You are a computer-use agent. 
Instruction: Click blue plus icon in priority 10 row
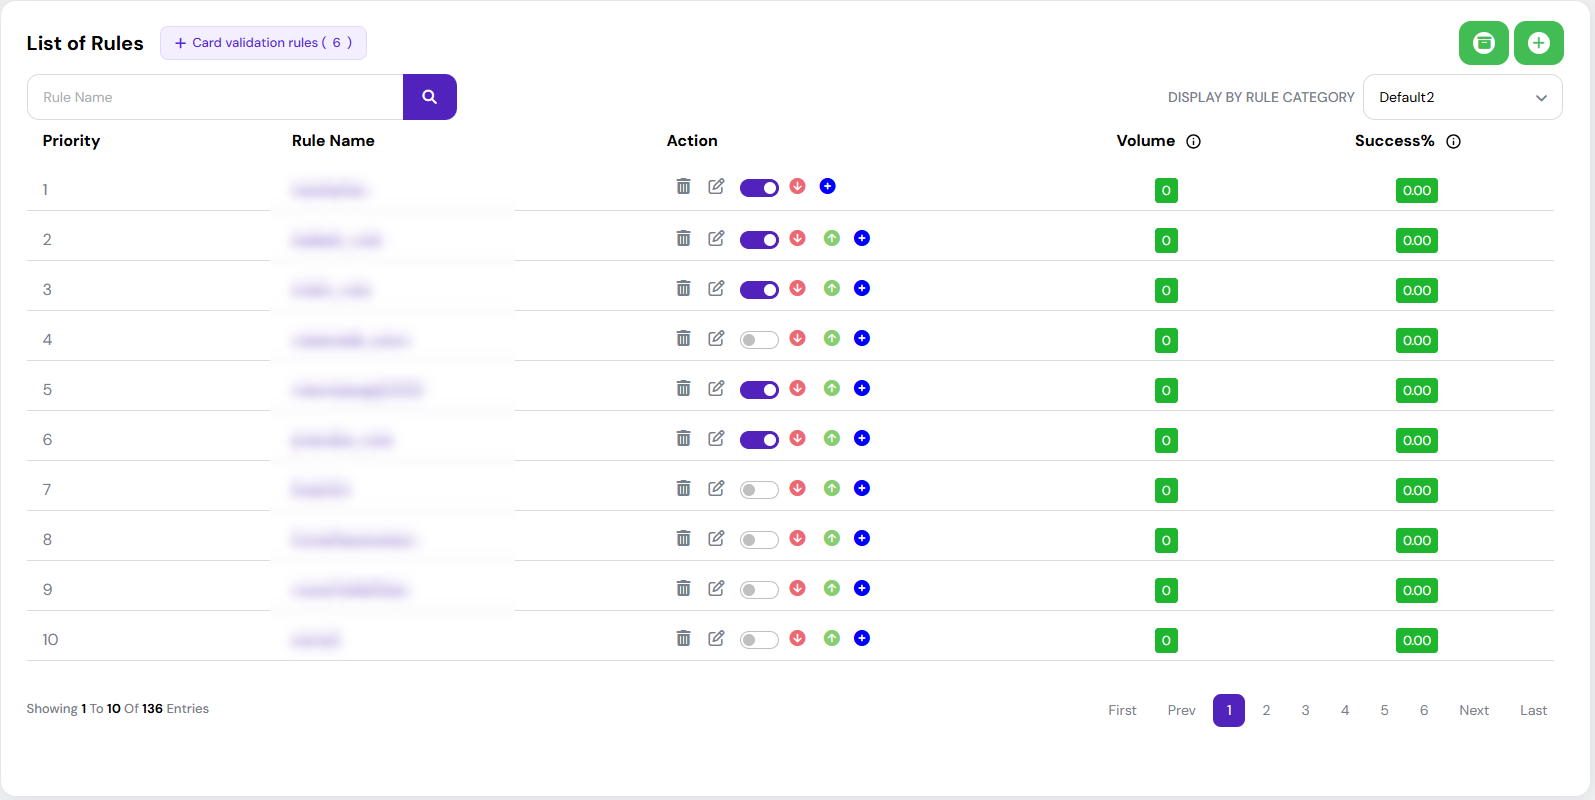pyautogui.click(x=862, y=638)
